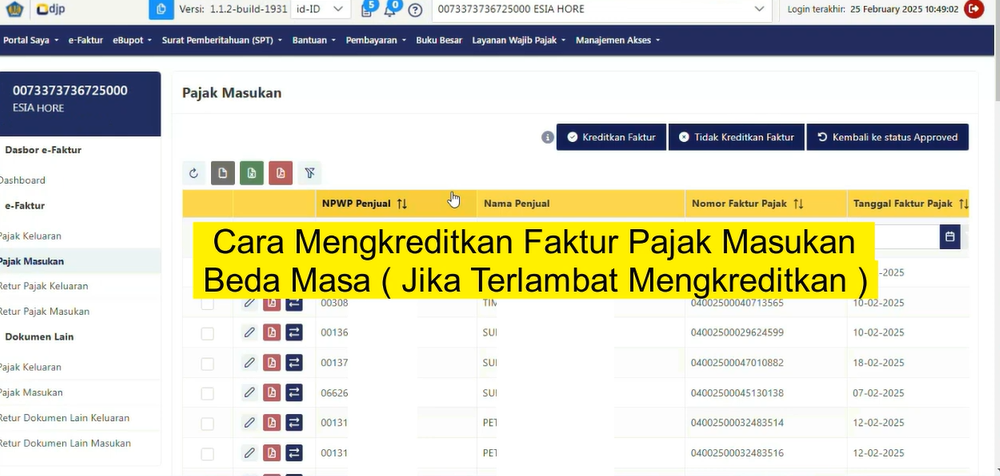Viewport: 1000px width, 476px height.
Task: Click swap arrows icon for faktur 04002500047010882
Action: (294, 363)
